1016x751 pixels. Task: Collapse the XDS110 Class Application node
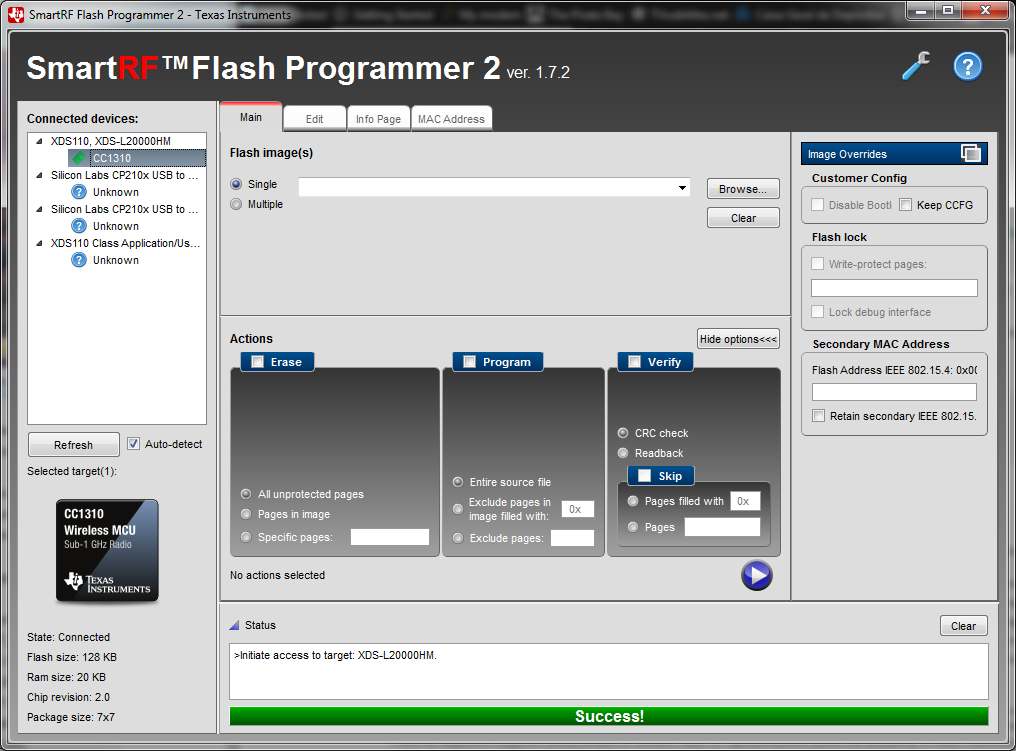(40, 243)
